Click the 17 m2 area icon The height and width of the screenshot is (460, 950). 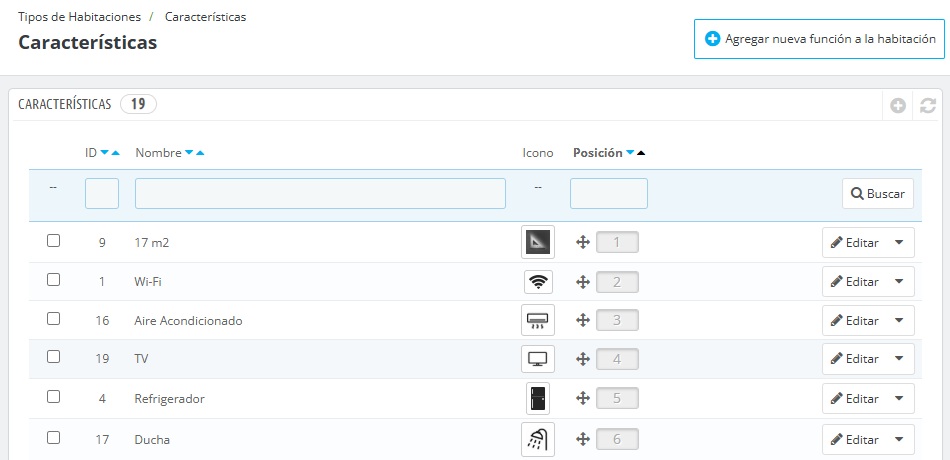click(x=538, y=242)
